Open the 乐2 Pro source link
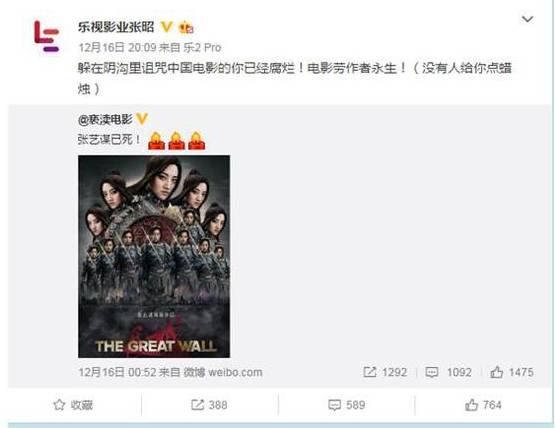The width and height of the screenshot is (555, 428). (202, 47)
